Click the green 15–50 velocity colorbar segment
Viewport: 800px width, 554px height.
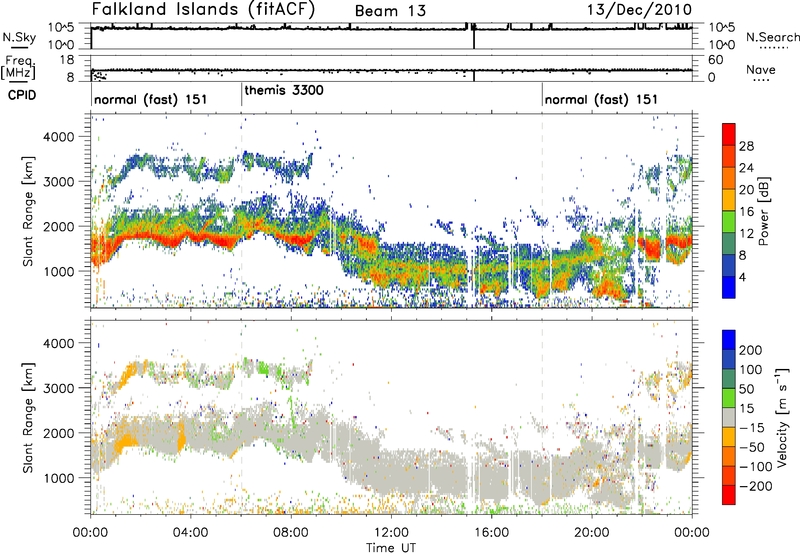pos(729,398)
